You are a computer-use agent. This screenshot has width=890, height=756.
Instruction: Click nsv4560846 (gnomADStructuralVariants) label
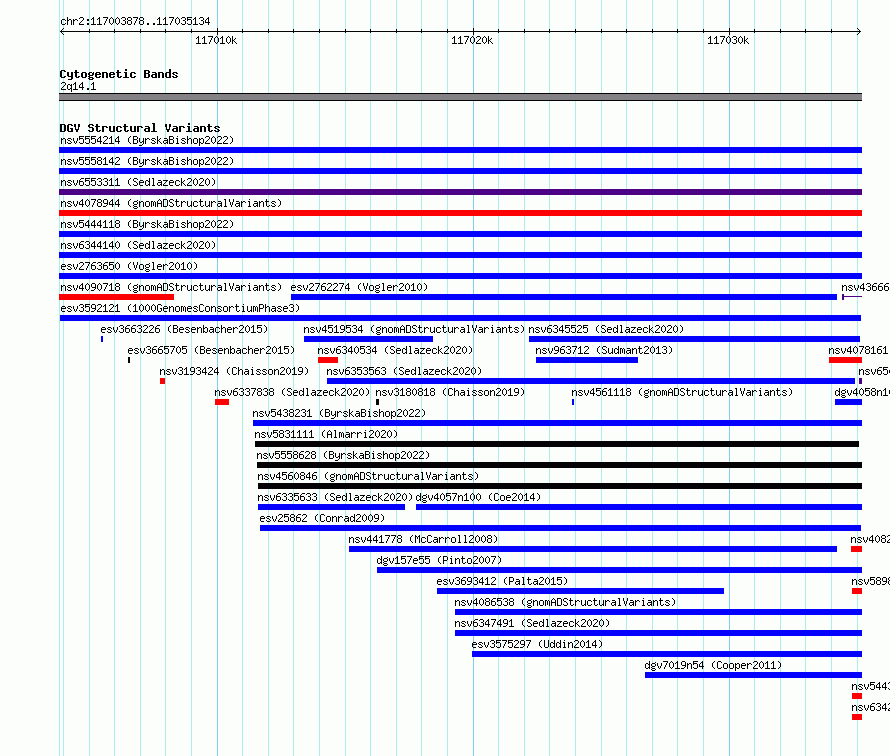click(x=368, y=476)
